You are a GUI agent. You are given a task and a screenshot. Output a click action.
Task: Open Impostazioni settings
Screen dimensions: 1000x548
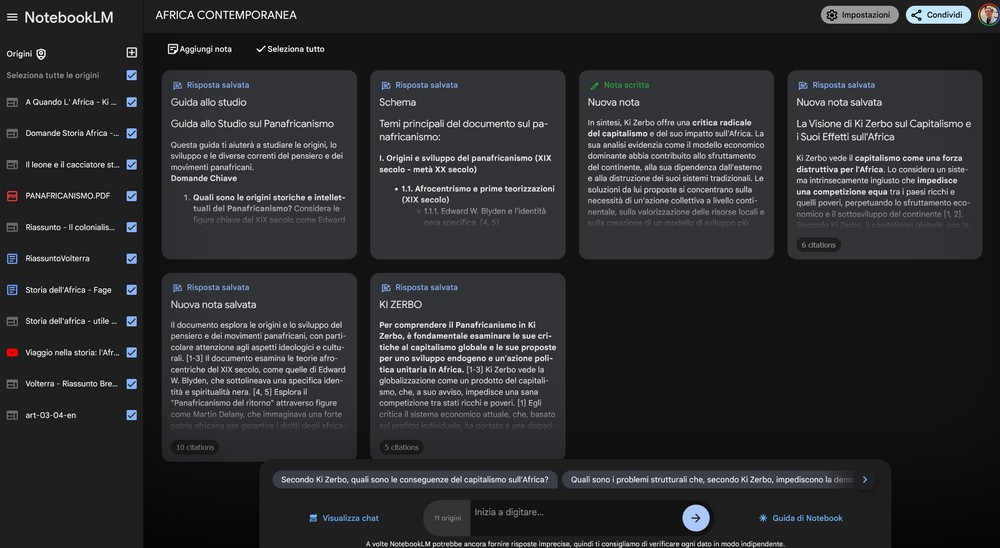point(859,15)
